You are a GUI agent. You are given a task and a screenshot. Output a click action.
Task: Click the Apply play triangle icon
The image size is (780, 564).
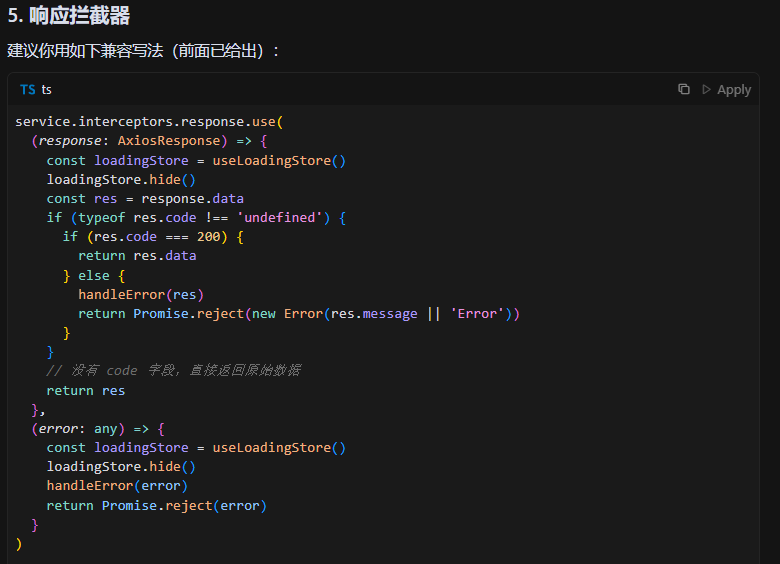[706, 90]
